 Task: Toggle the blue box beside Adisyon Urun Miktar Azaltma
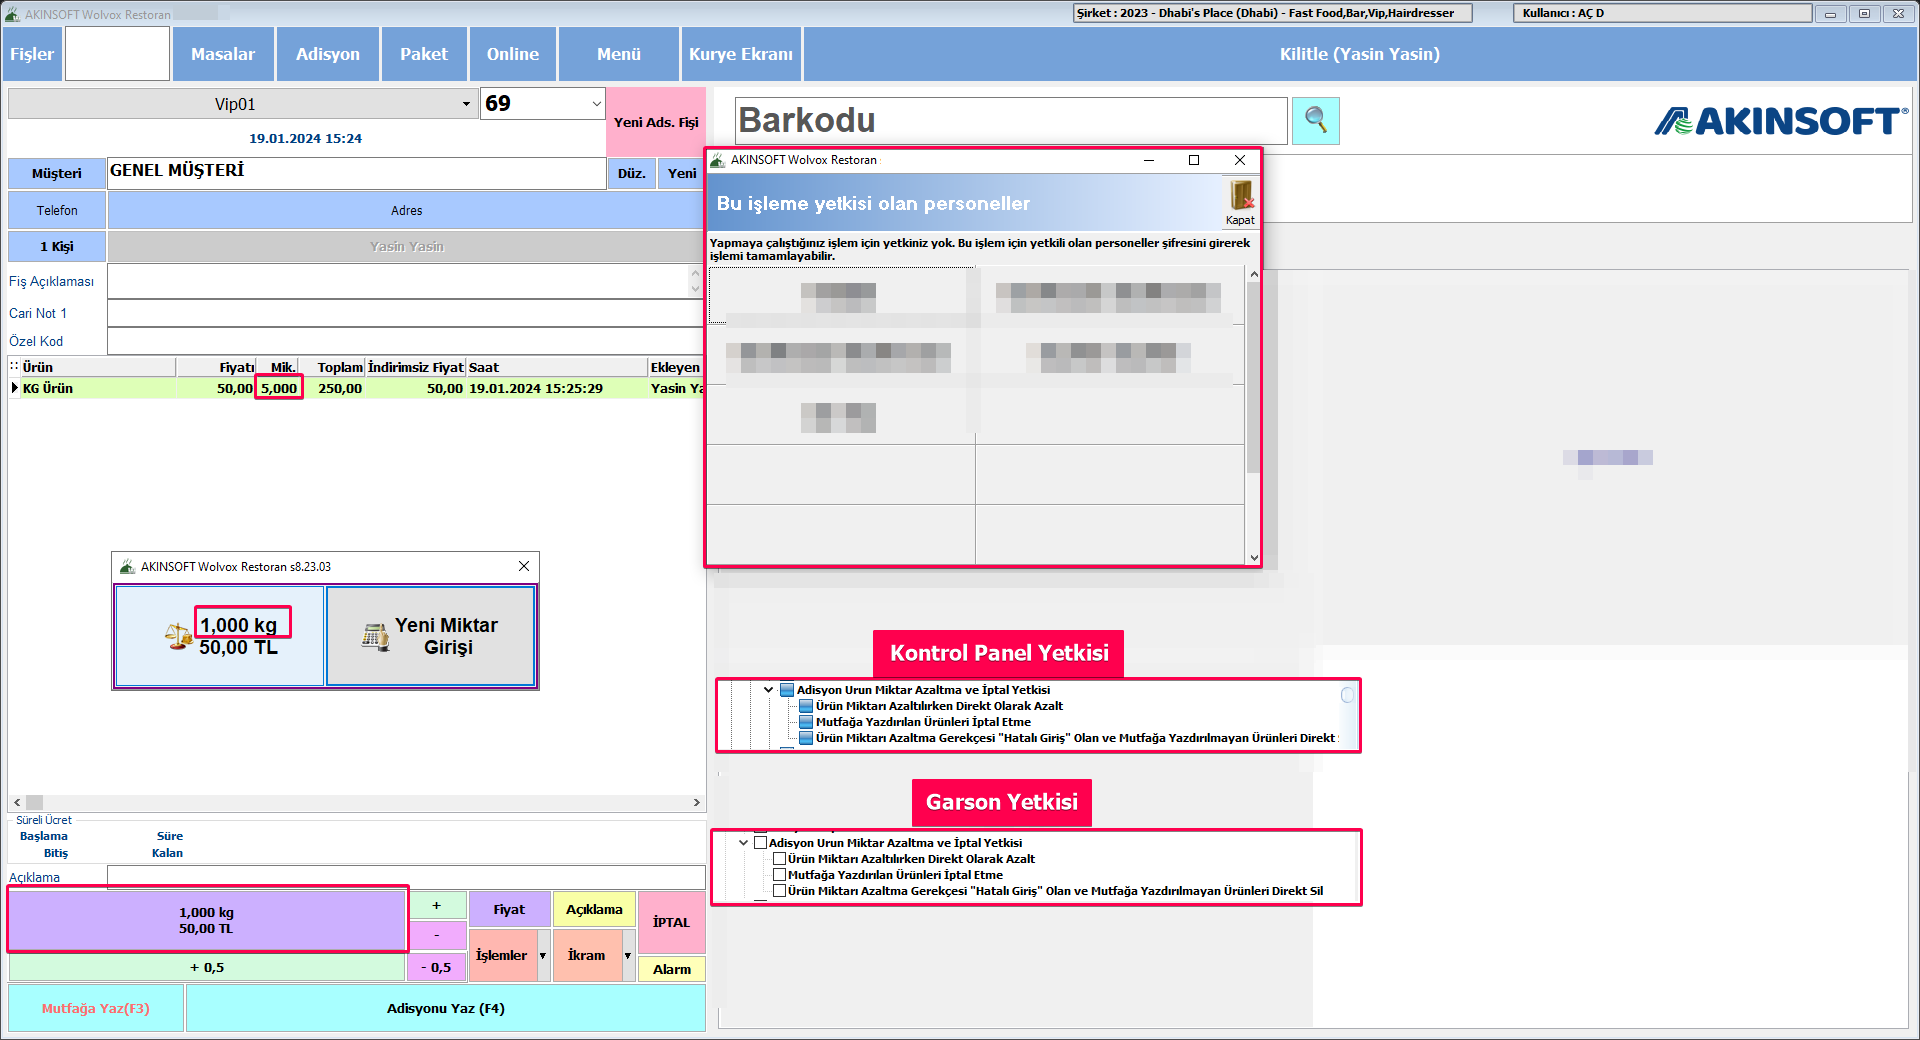(x=786, y=690)
